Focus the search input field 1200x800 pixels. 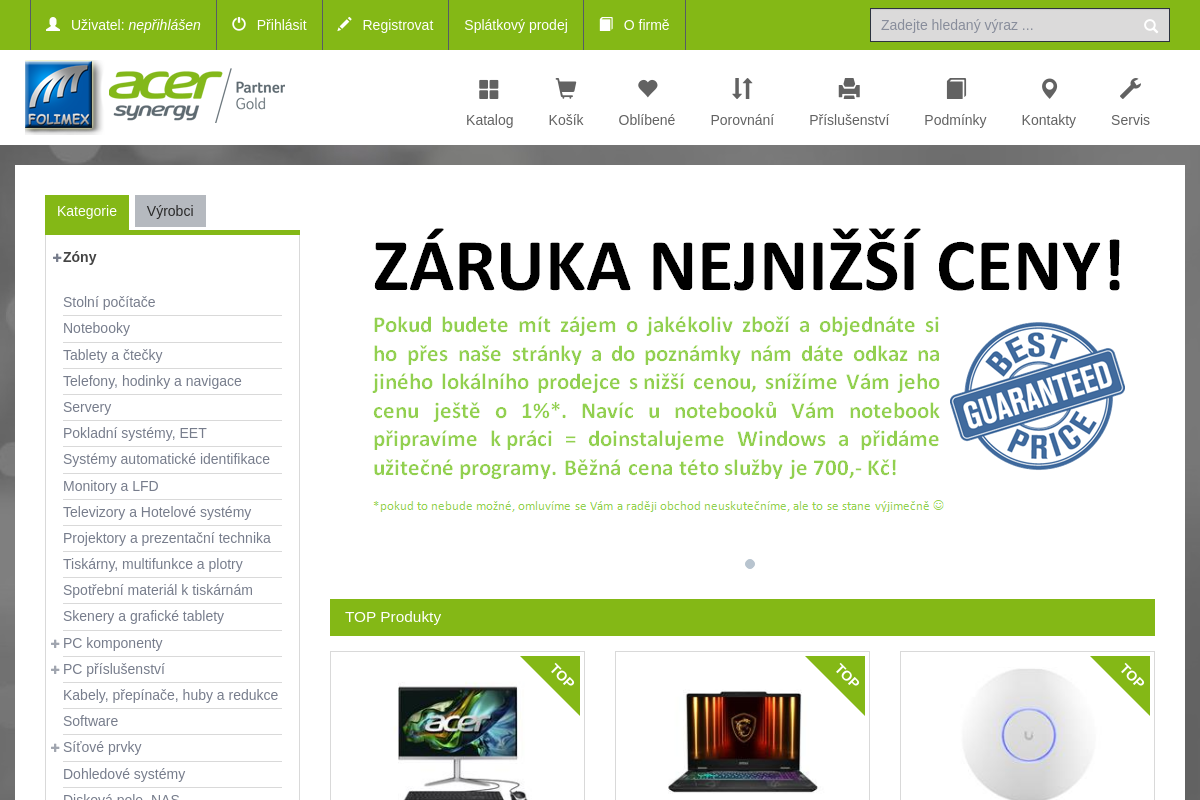coord(1005,25)
